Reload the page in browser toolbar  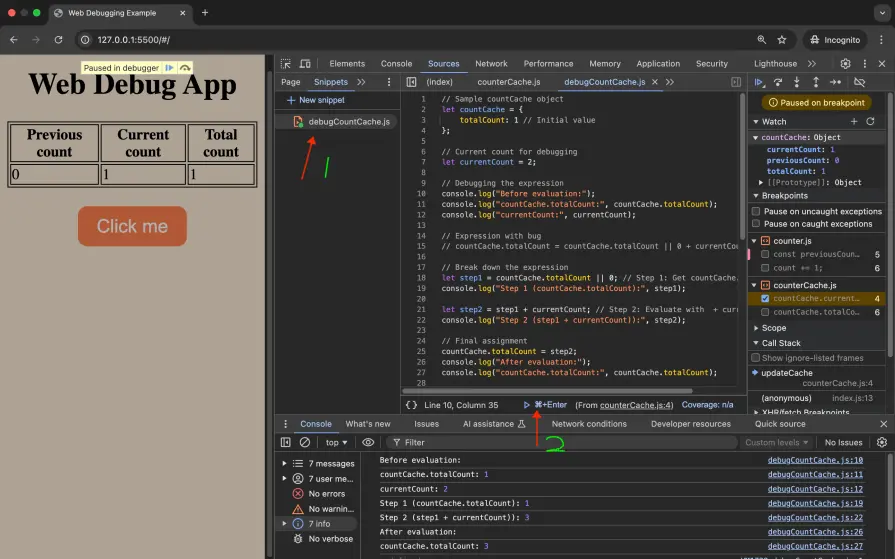(58, 40)
